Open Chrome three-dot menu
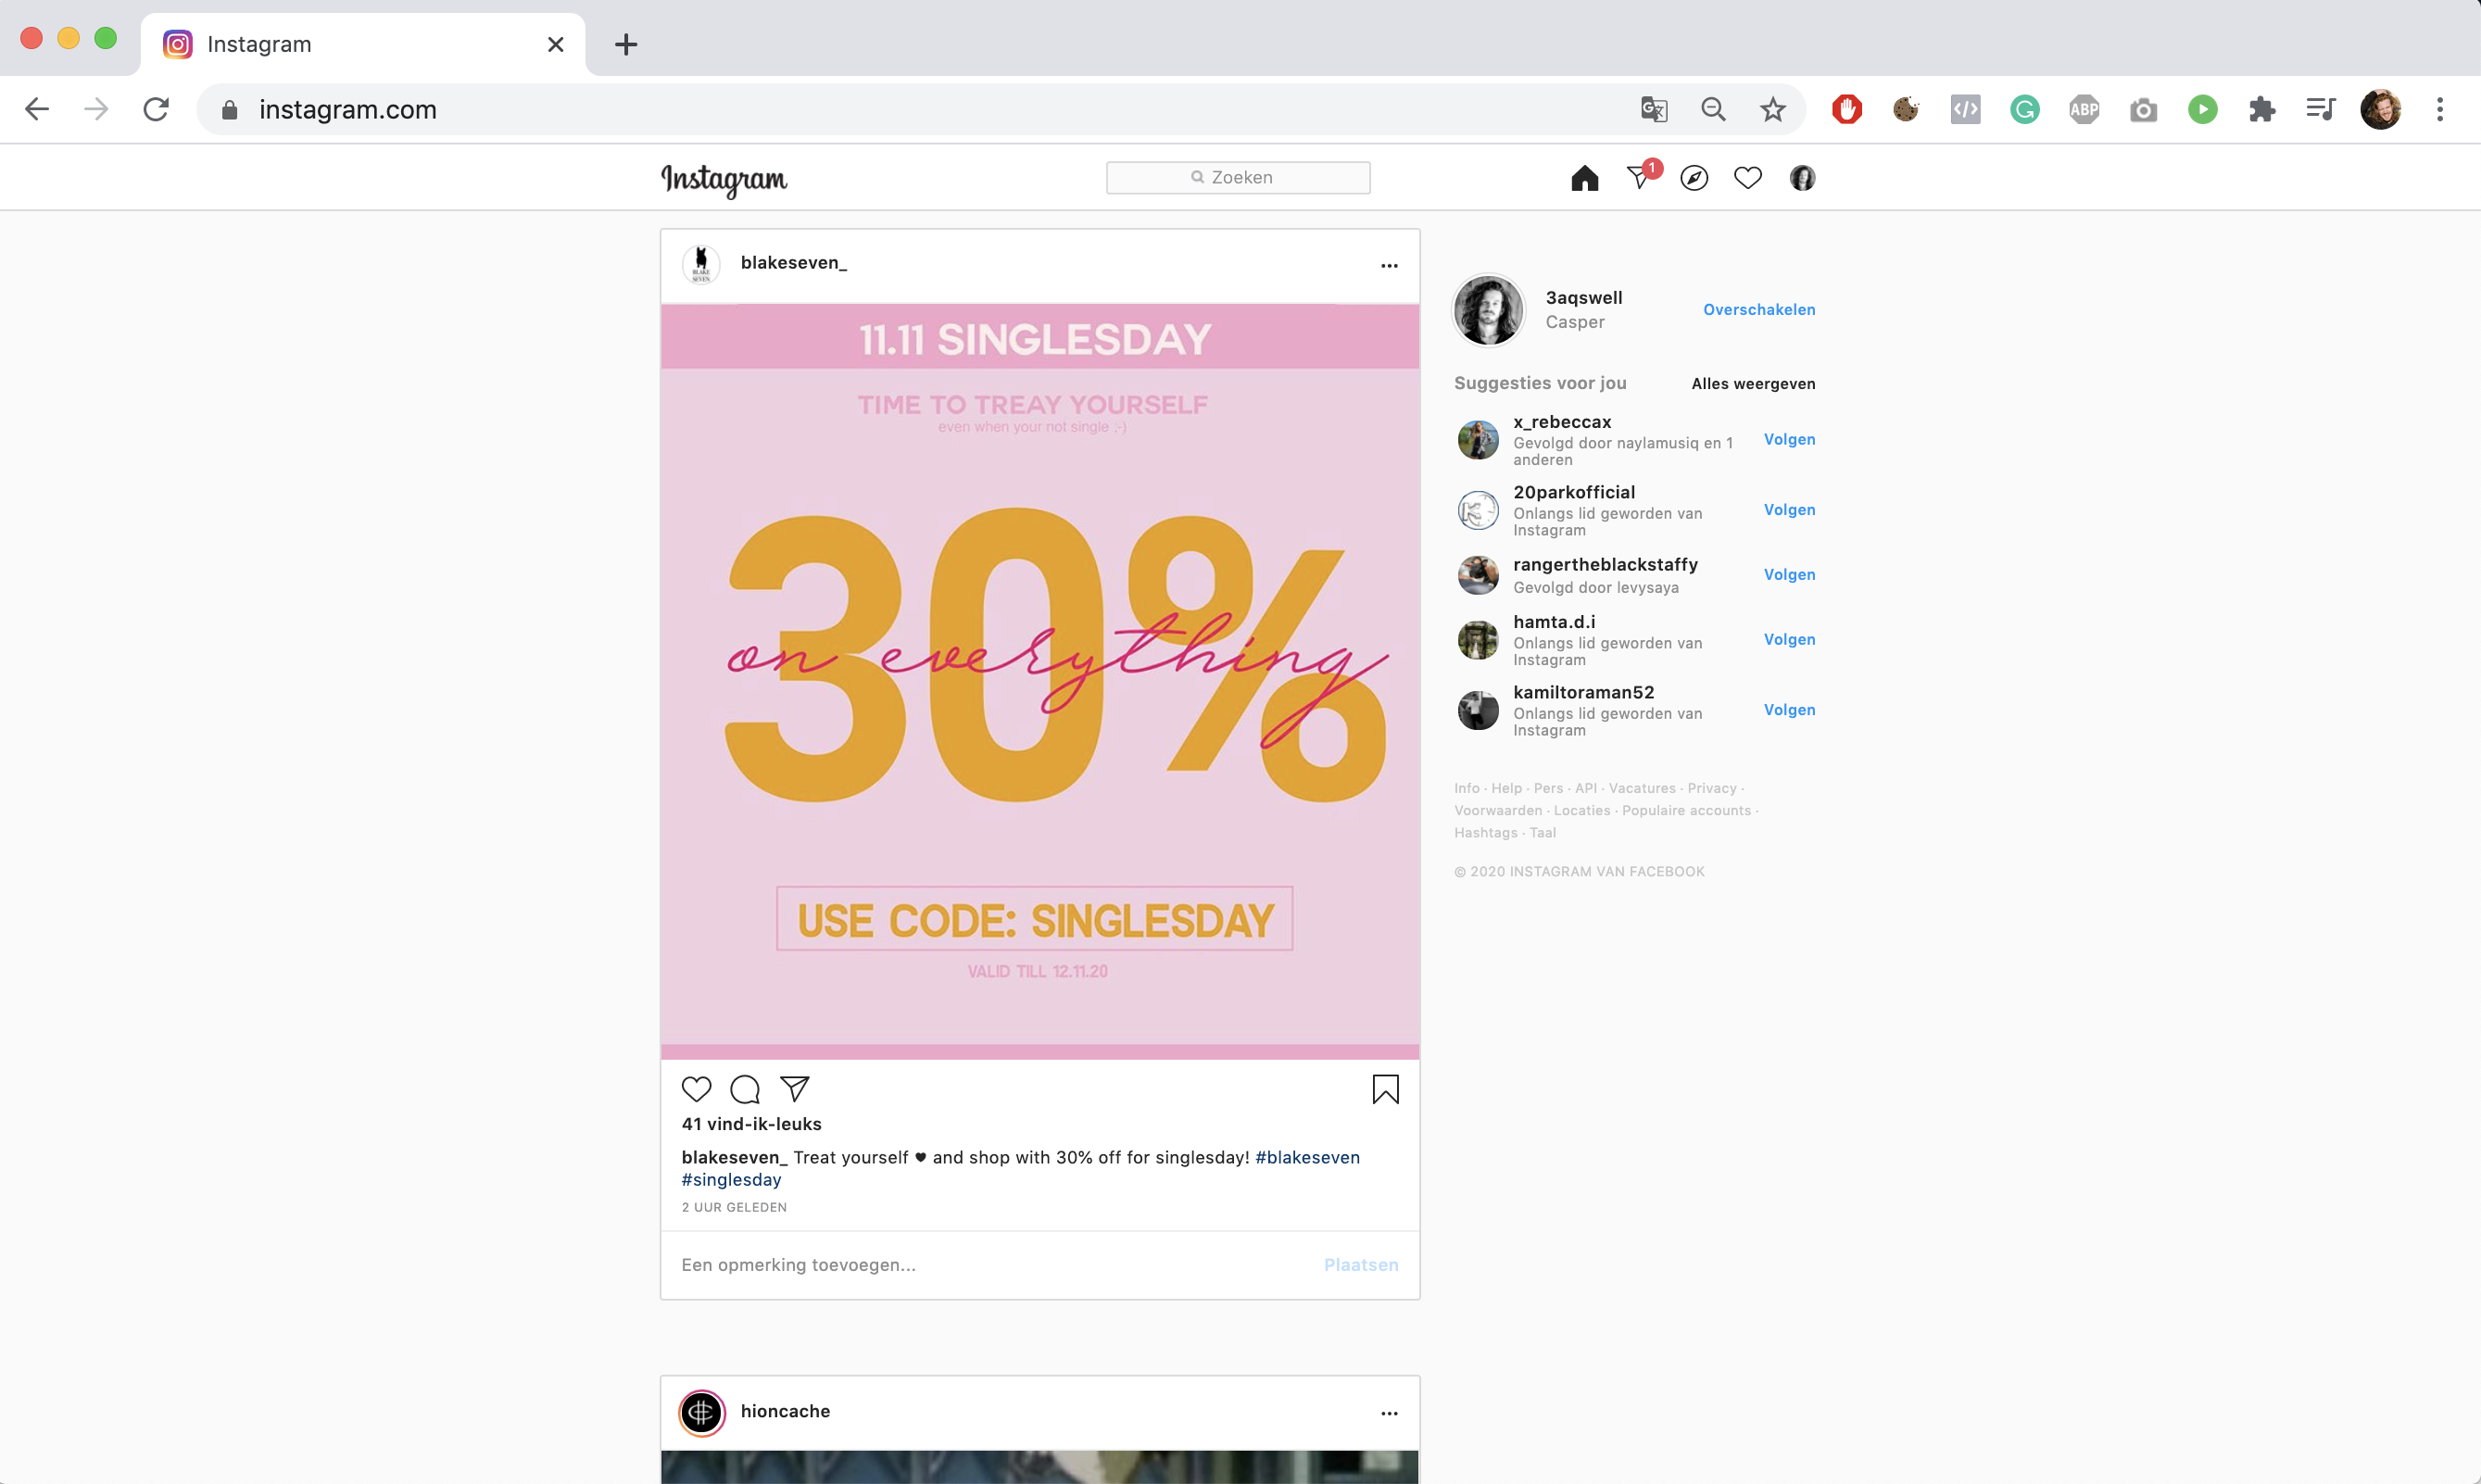2481x1484 pixels. pos(2439,109)
